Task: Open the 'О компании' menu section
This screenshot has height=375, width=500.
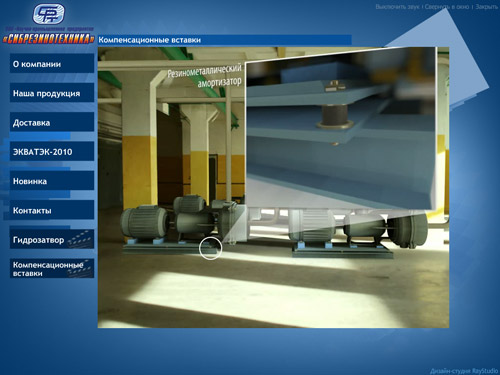Action: 52,64
